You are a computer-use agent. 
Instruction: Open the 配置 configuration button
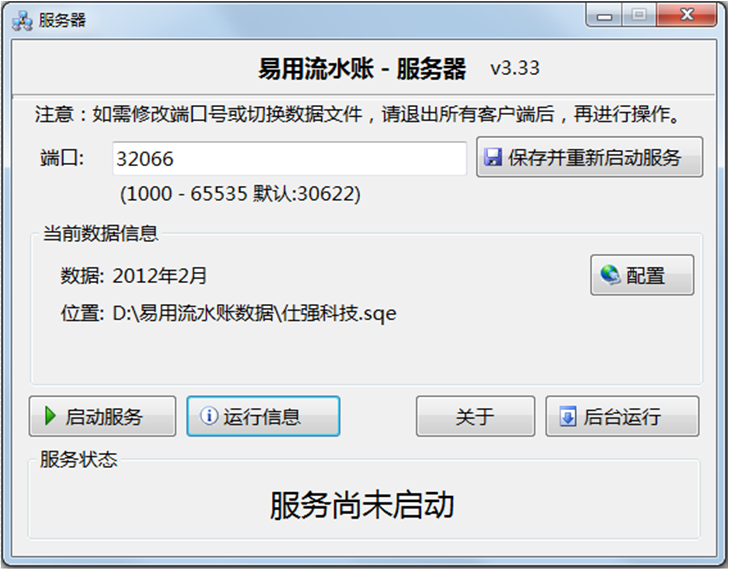pos(642,275)
